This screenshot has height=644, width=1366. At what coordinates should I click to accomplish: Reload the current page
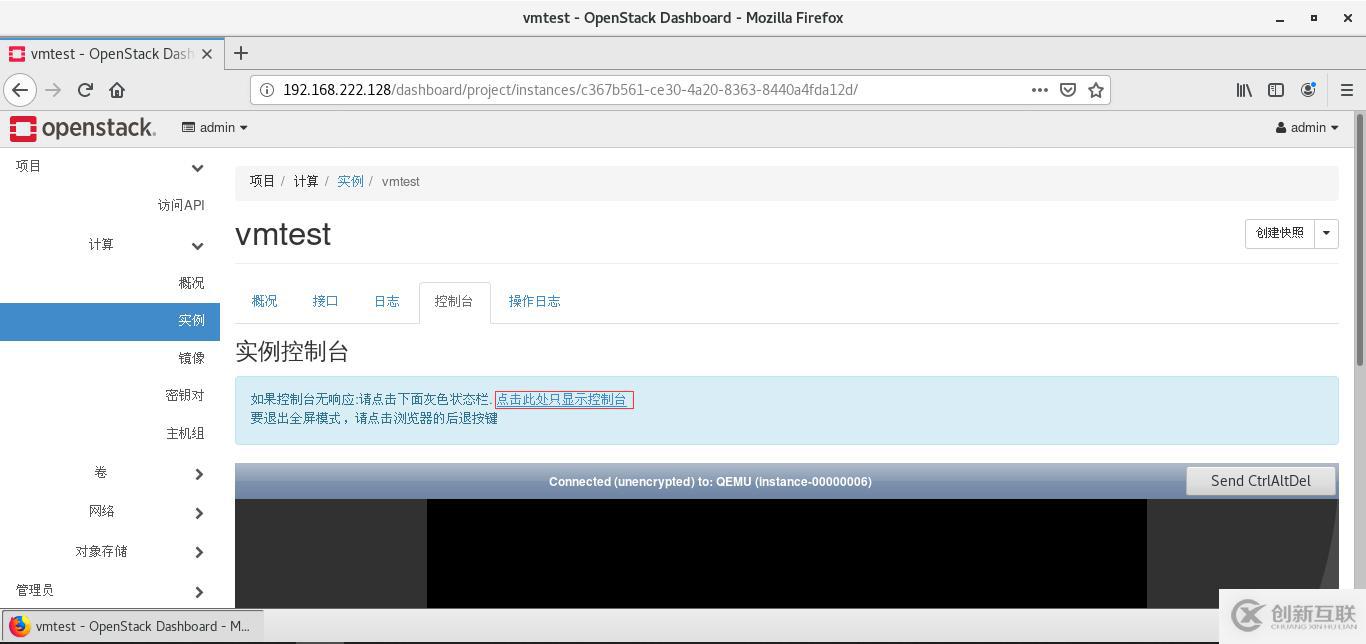85,90
